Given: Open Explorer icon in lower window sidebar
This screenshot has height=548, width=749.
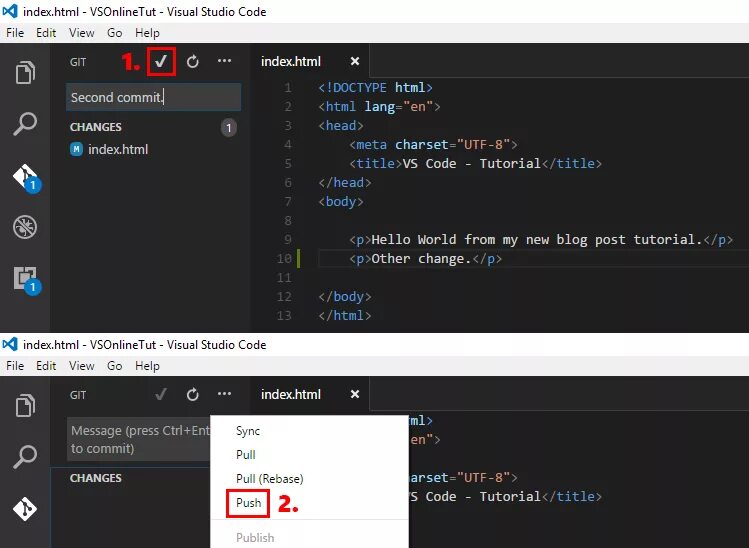Looking at the screenshot, I should [x=25, y=405].
